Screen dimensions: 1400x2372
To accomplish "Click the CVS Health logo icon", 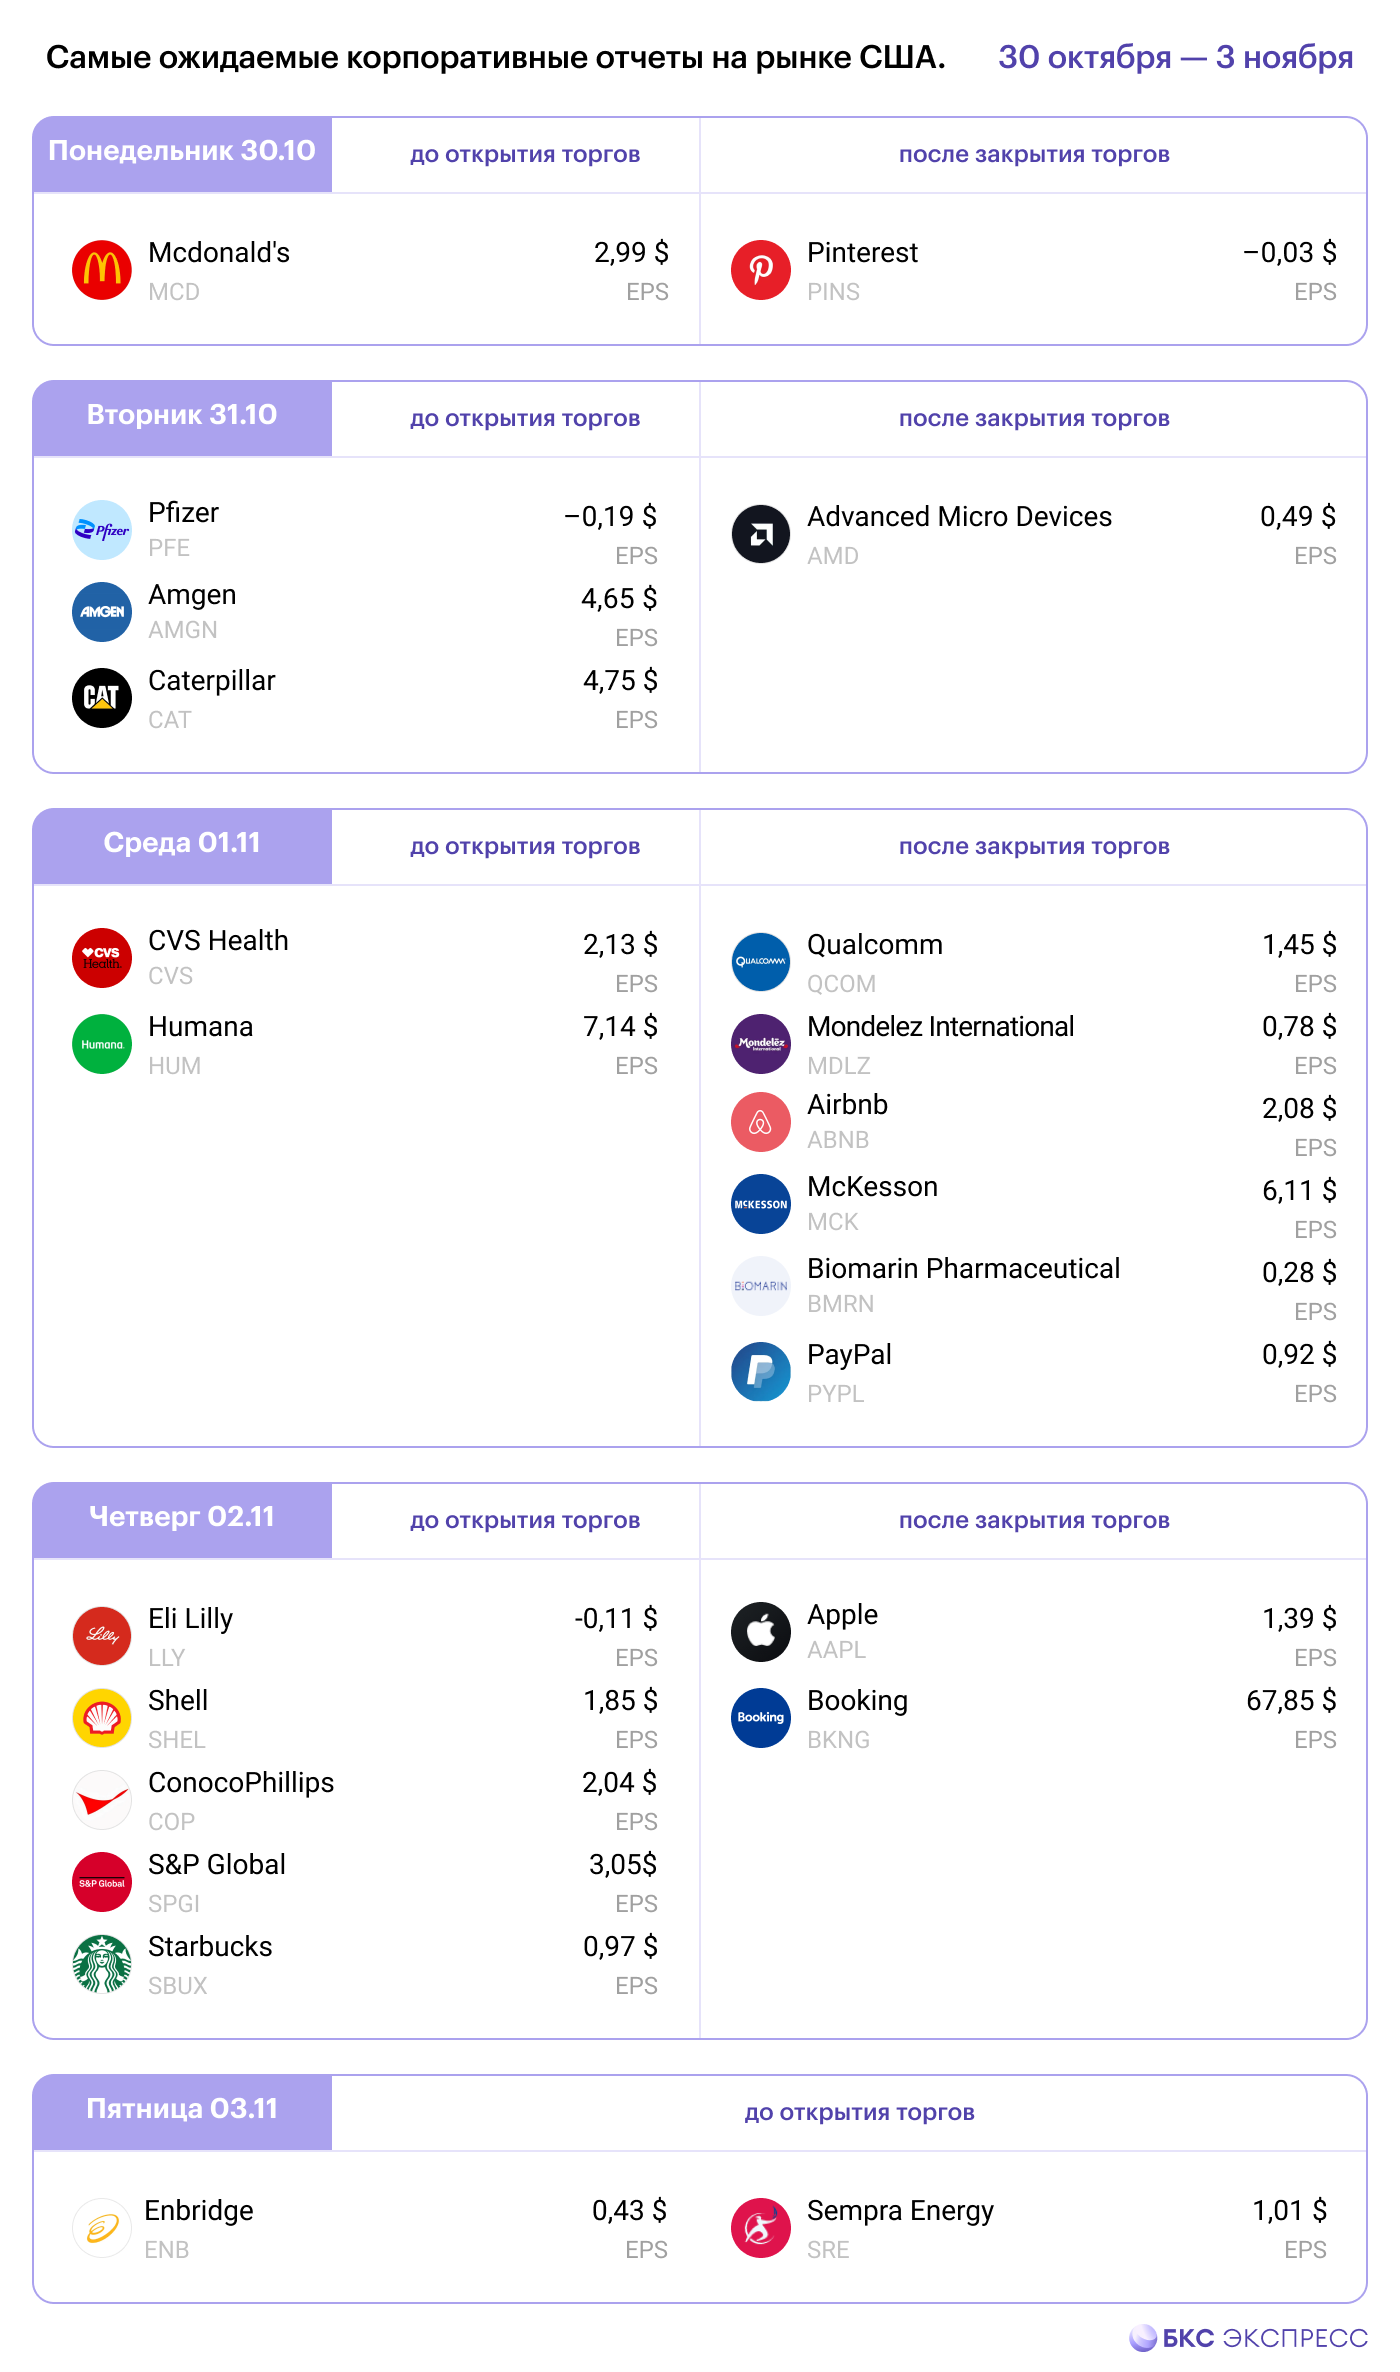I will (x=102, y=958).
